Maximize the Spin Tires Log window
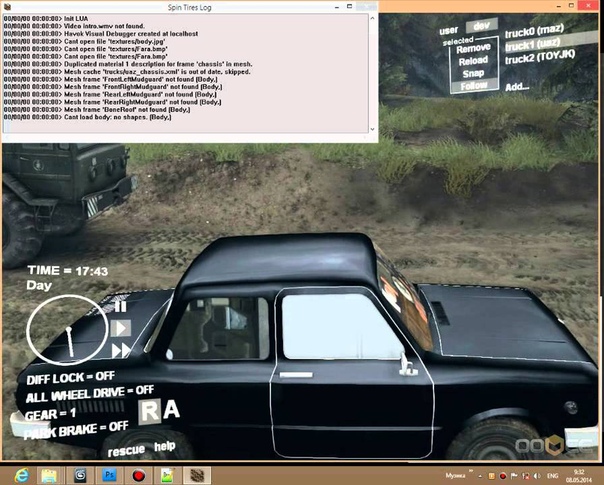The height and width of the screenshot is (485, 604). click(349, 6)
